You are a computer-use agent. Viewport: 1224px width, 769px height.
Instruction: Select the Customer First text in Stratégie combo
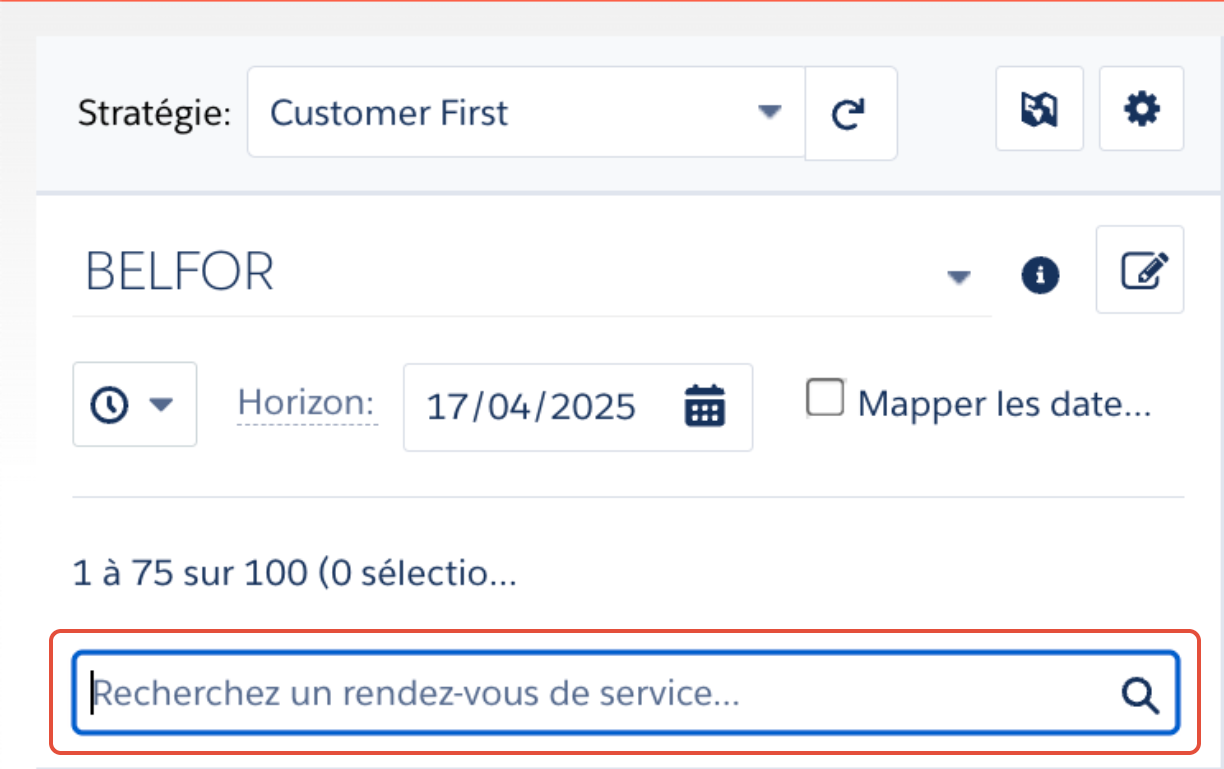389,113
